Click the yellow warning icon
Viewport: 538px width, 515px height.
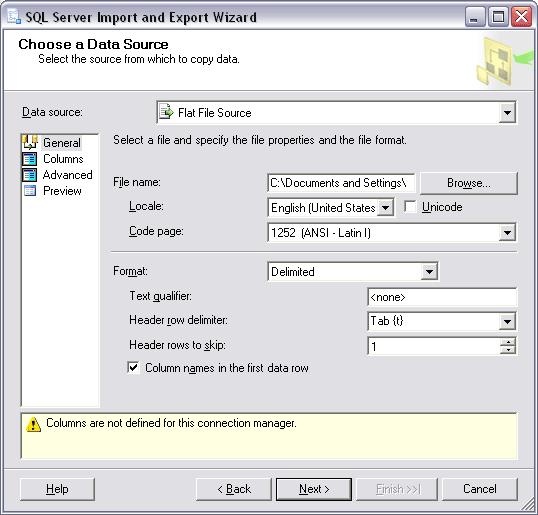click(34, 424)
